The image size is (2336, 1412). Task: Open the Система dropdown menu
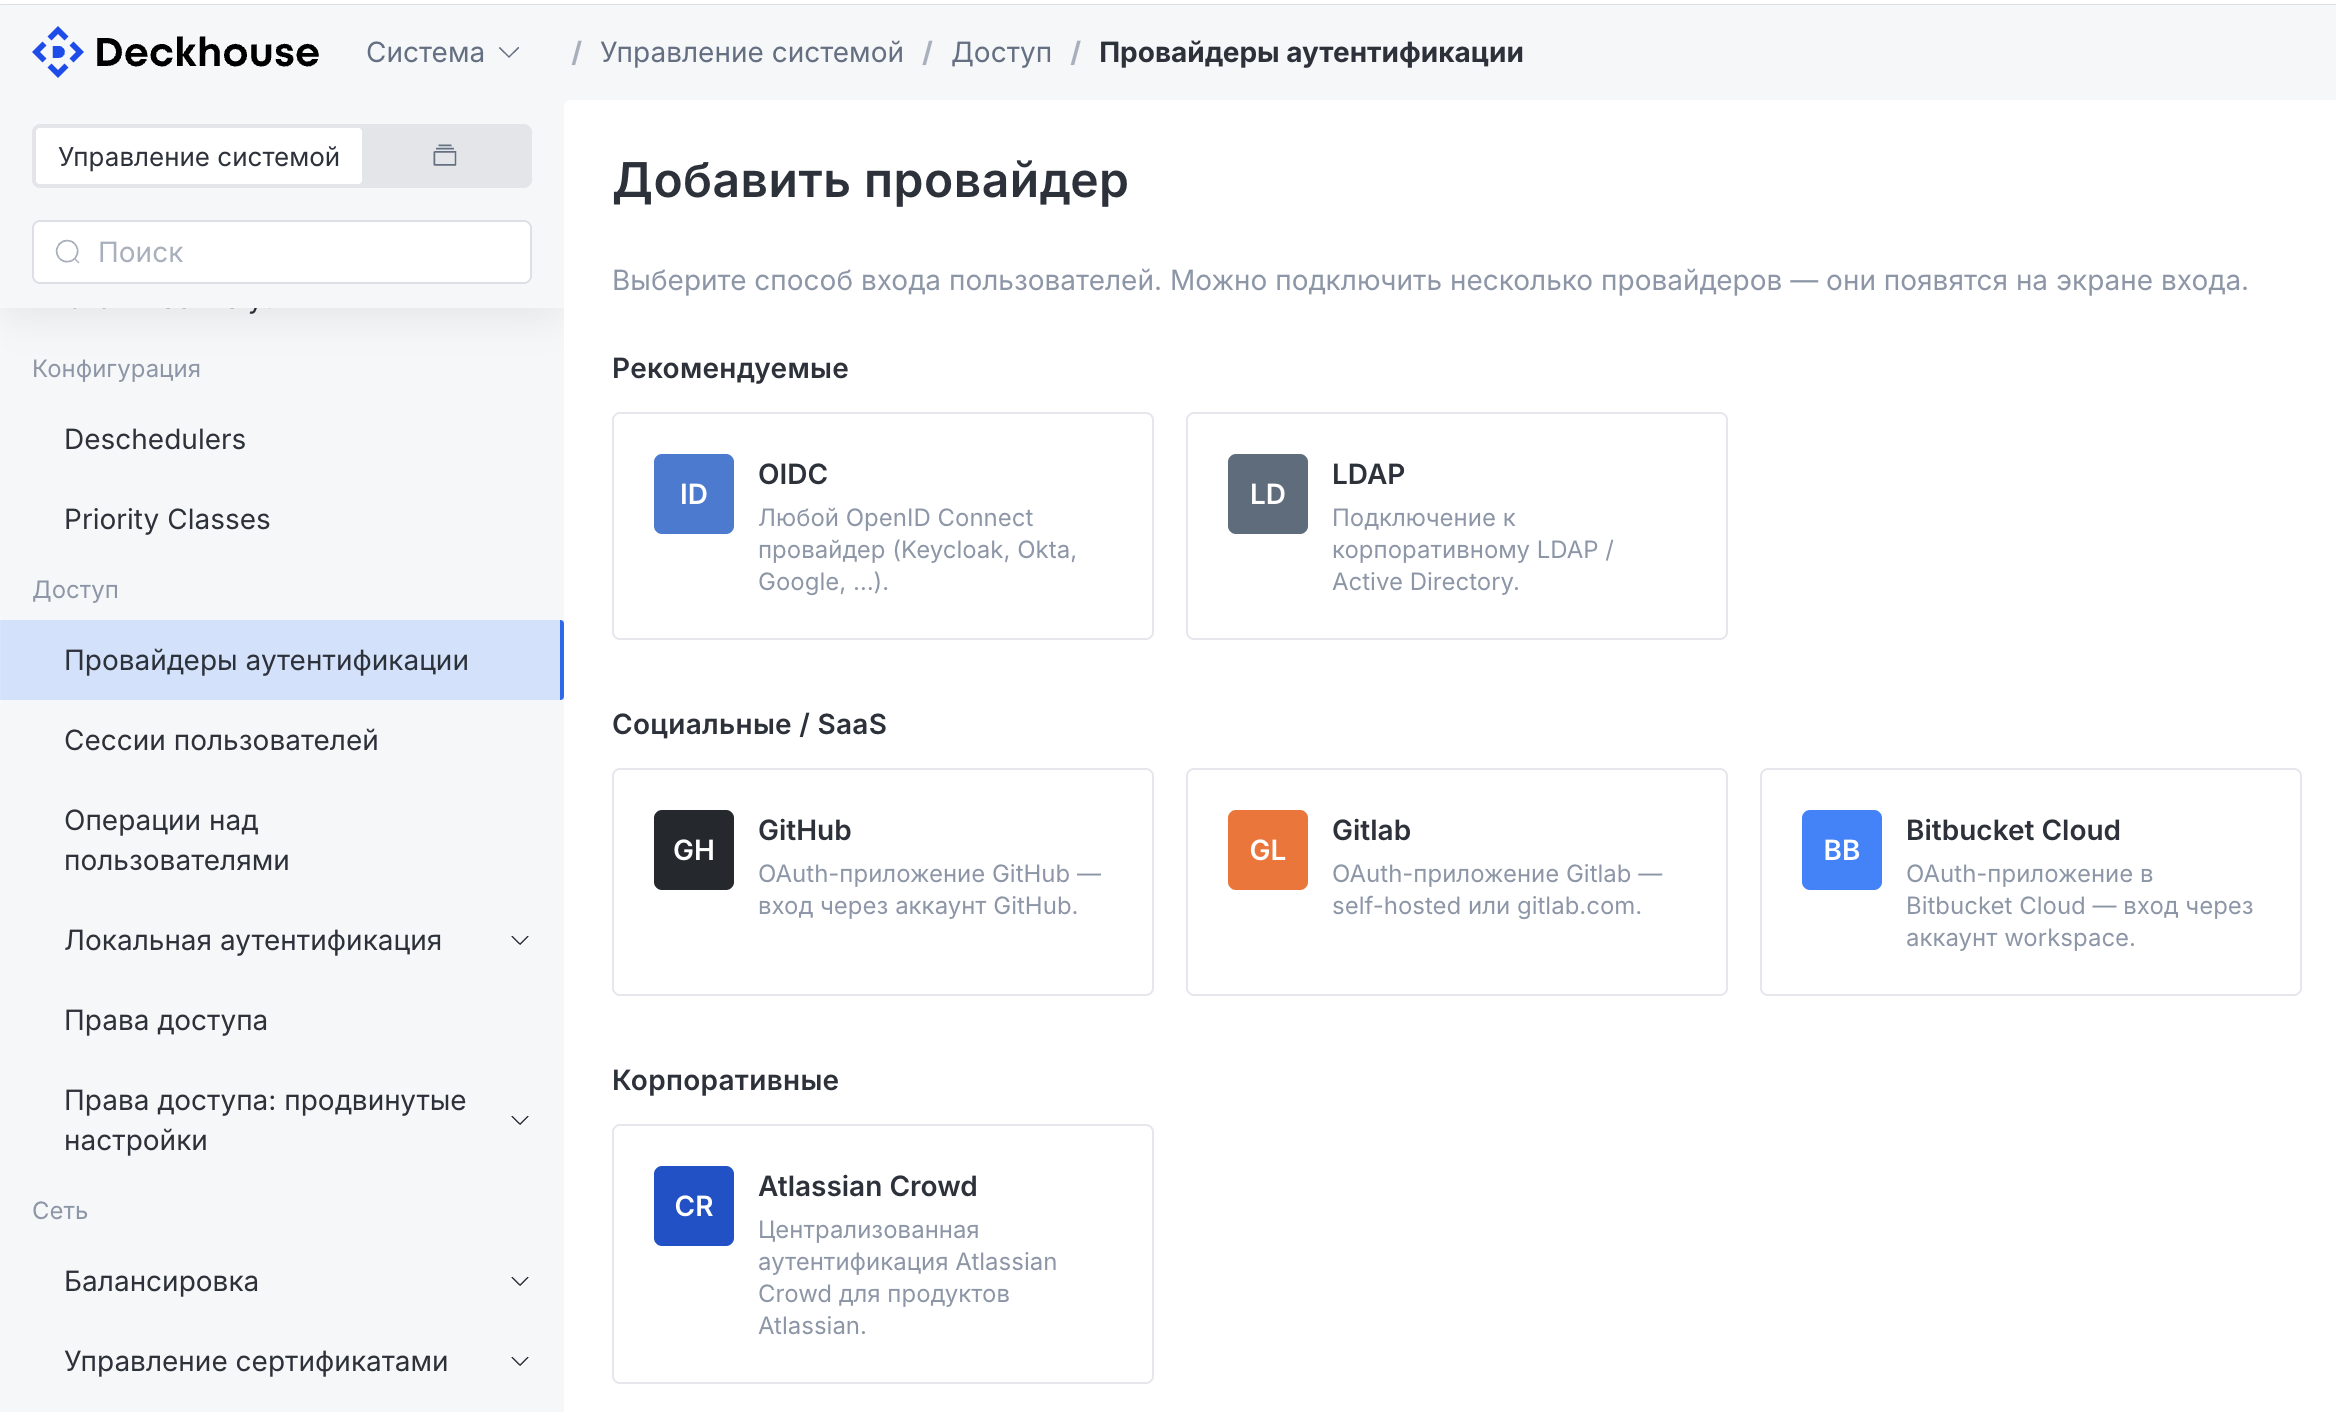(443, 52)
